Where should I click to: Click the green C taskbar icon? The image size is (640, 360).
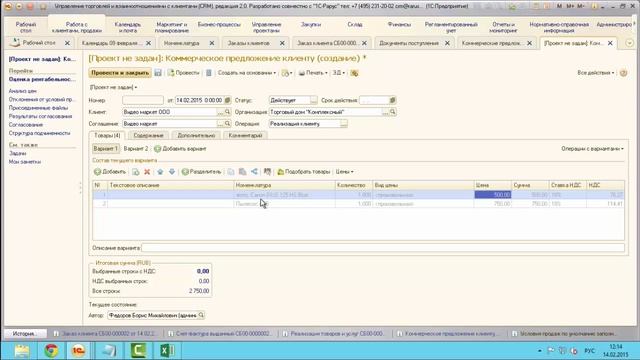(x=138, y=351)
